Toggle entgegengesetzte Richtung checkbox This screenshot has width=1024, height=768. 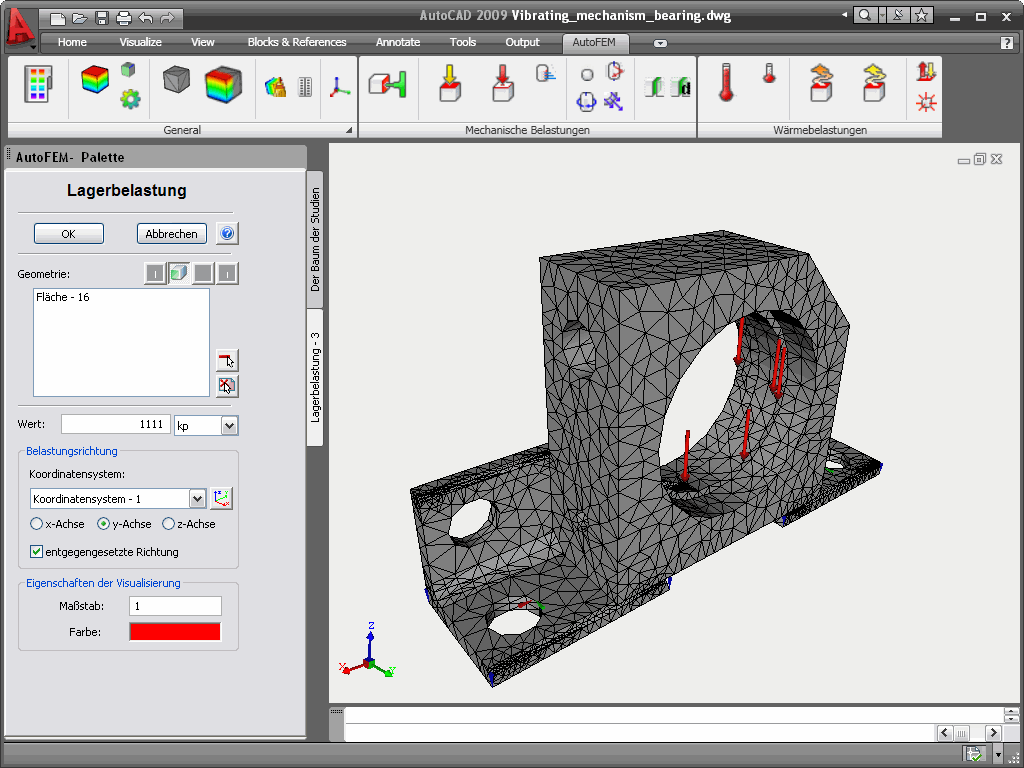point(37,552)
